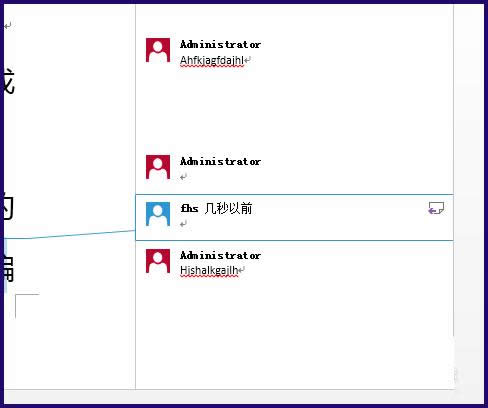Place cursor in empty Administrator comment line

click(183, 177)
